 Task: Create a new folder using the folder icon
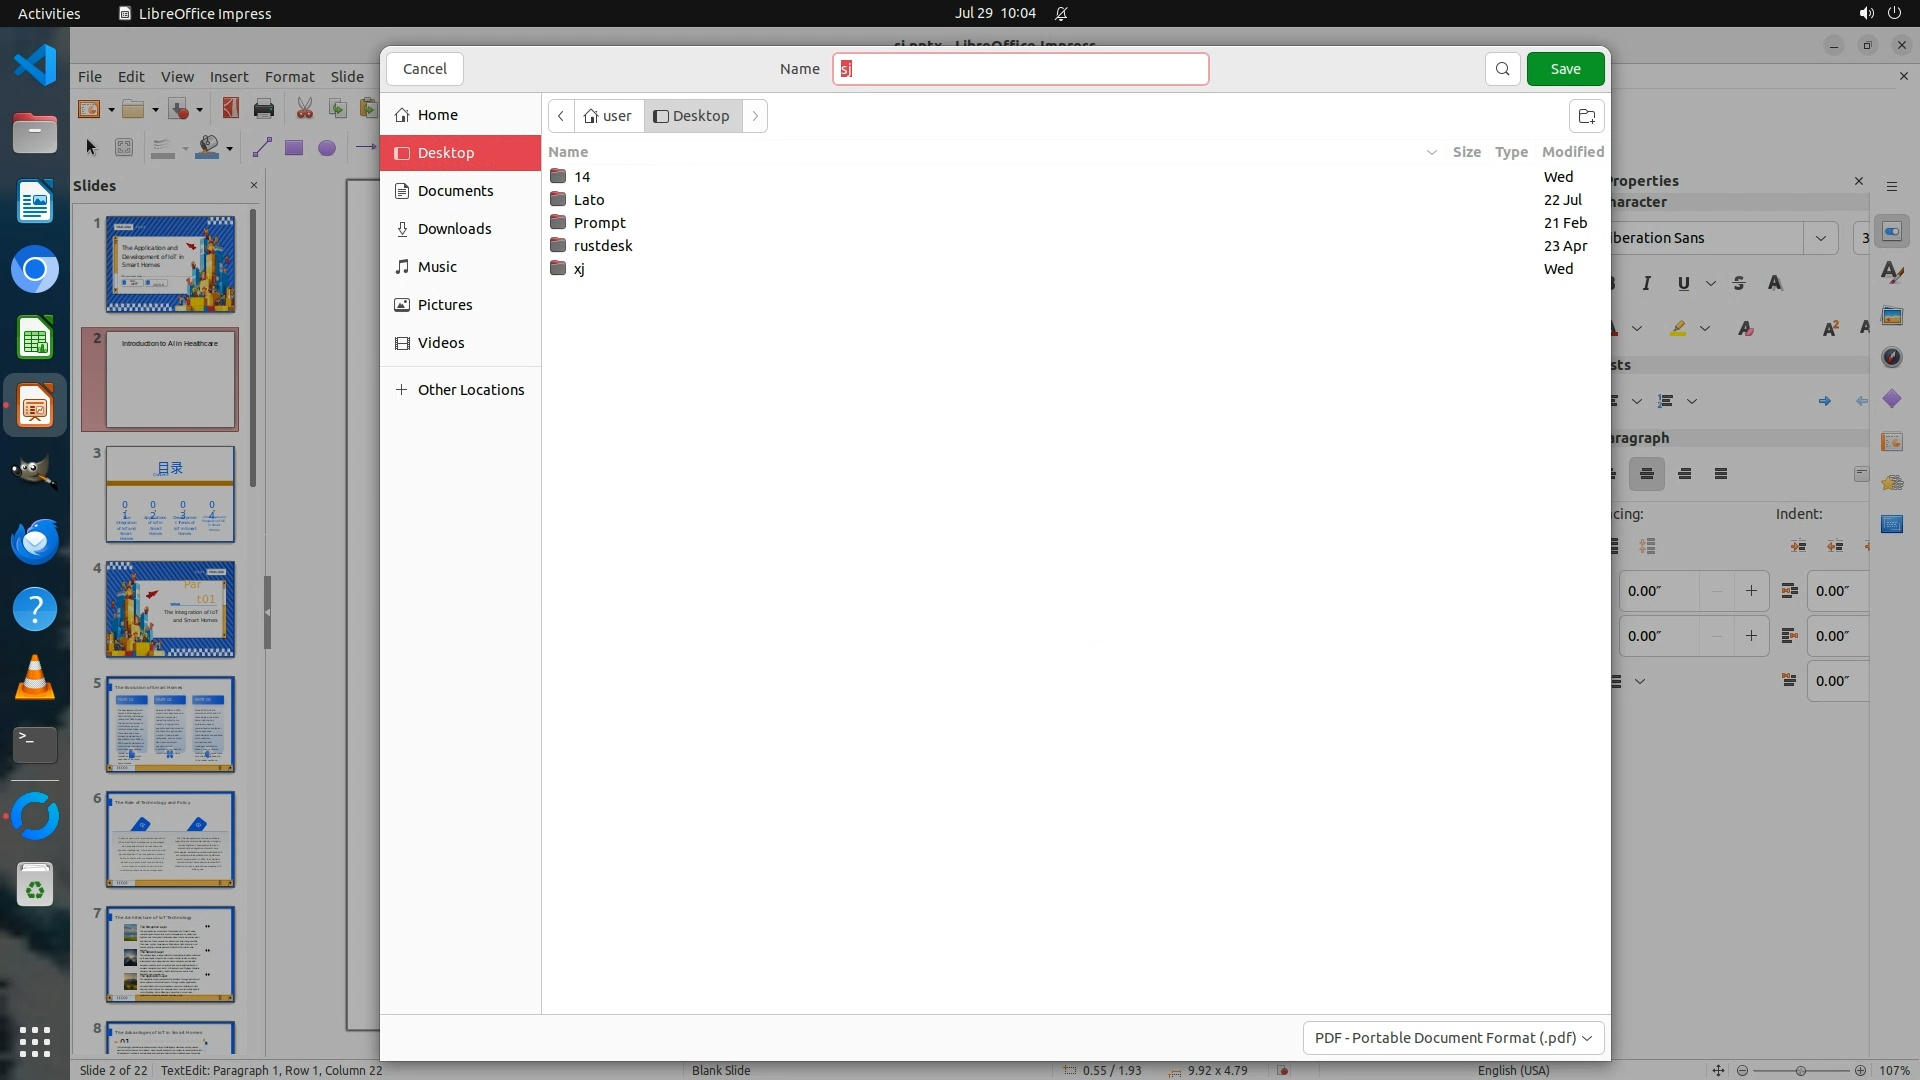point(1586,116)
